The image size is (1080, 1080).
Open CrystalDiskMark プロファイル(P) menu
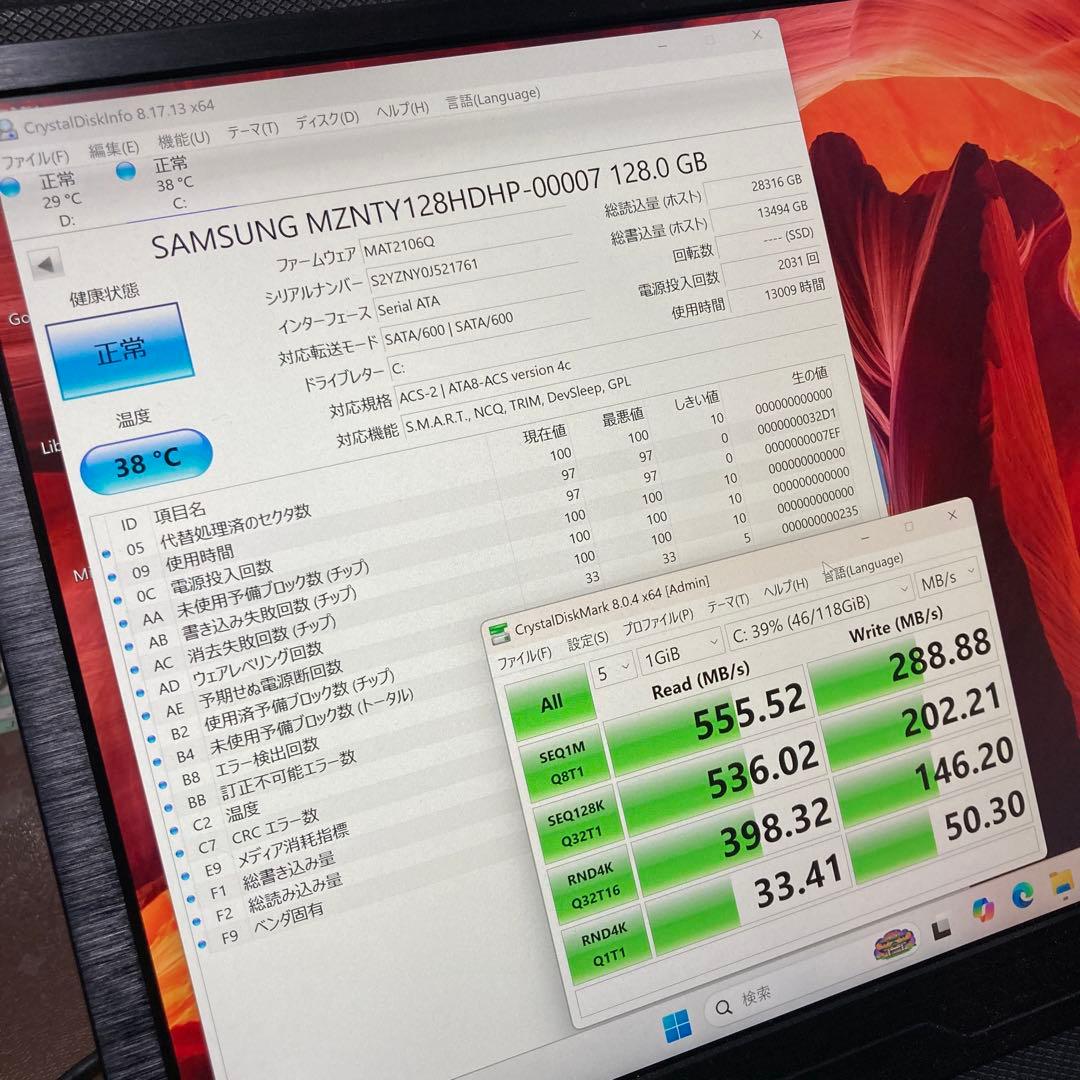(x=658, y=623)
